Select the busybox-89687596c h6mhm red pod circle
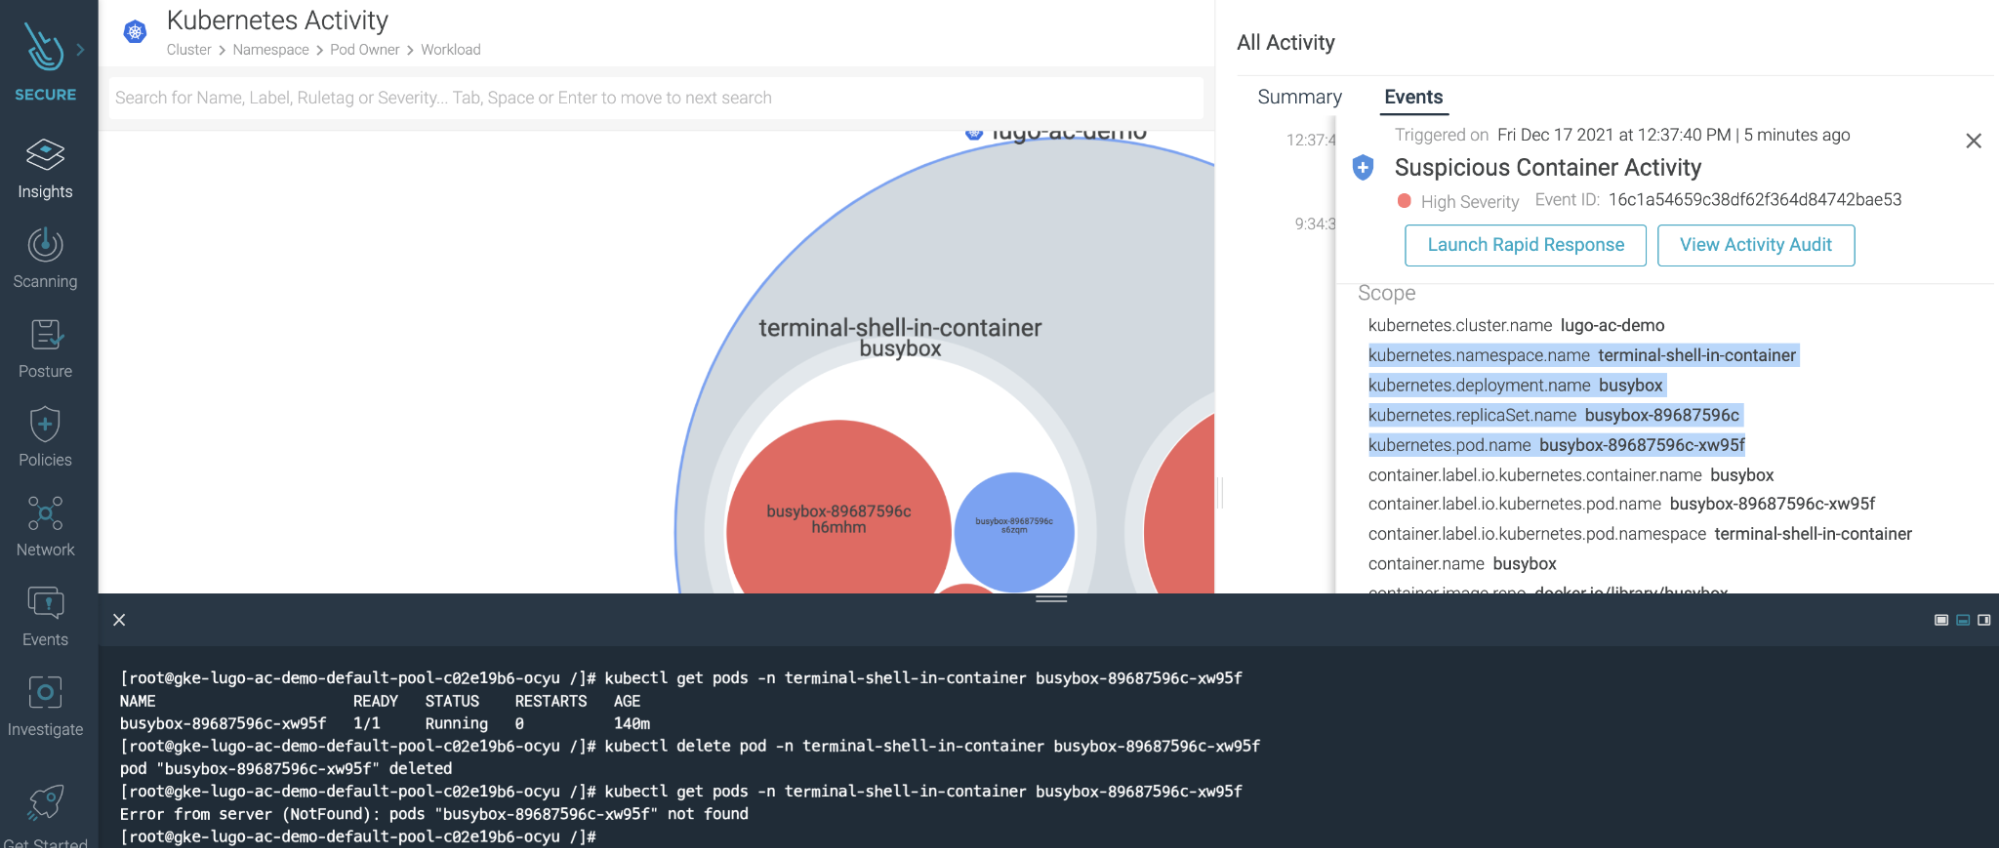Screen dimensions: 1999x849 coord(838,508)
